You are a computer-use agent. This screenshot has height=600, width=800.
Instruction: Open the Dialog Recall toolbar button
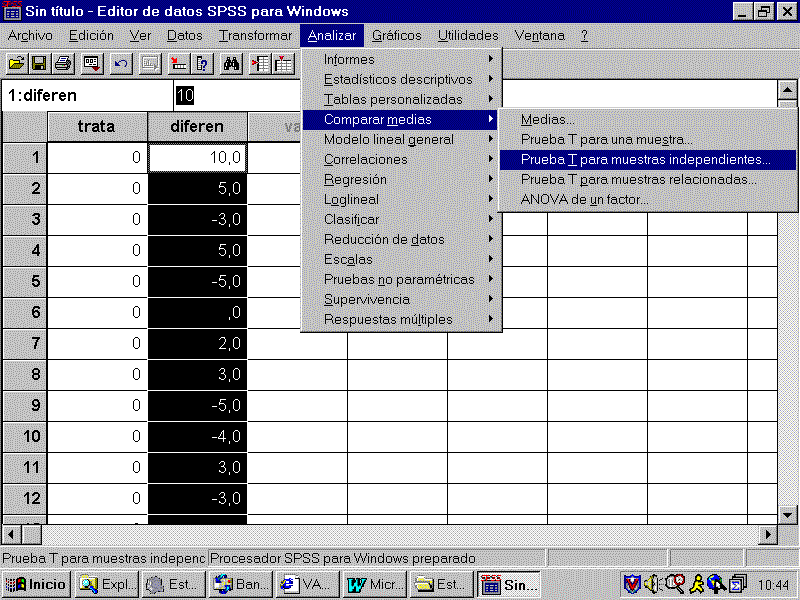point(92,64)
